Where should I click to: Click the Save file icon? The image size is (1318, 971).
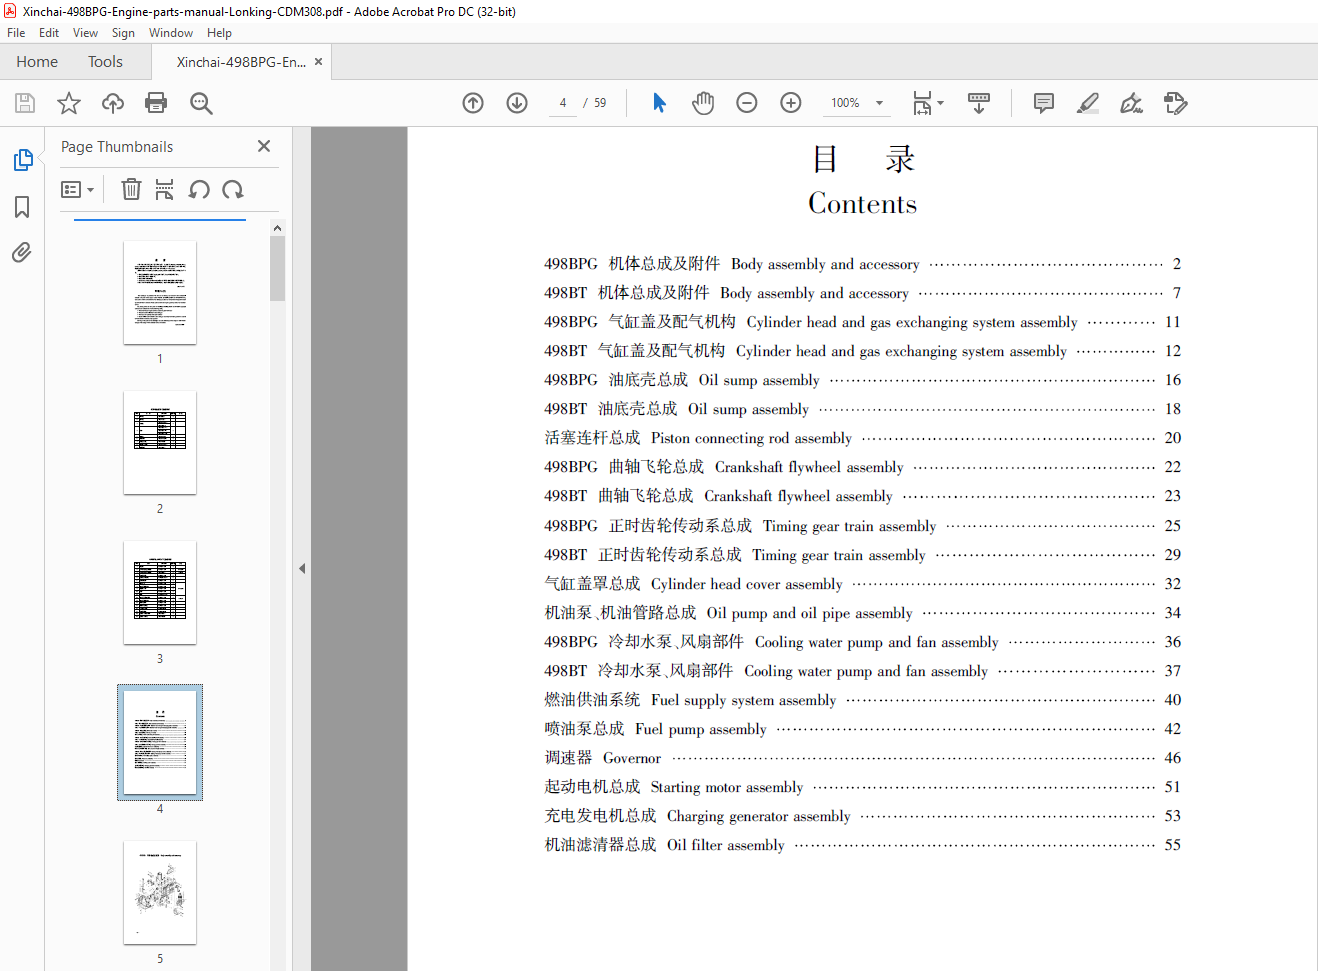point(25,103)
